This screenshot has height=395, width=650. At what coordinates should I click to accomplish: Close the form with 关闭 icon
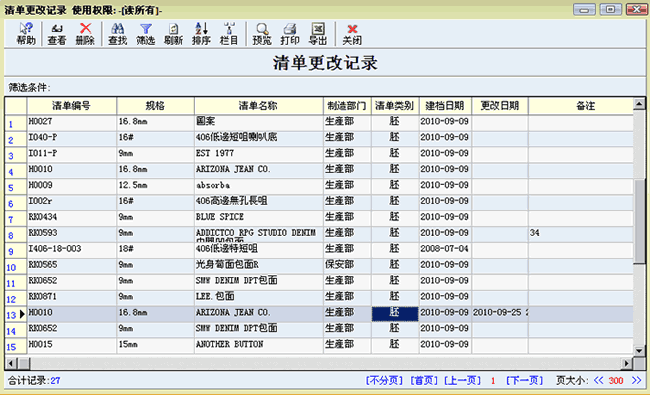click(352, 34)
